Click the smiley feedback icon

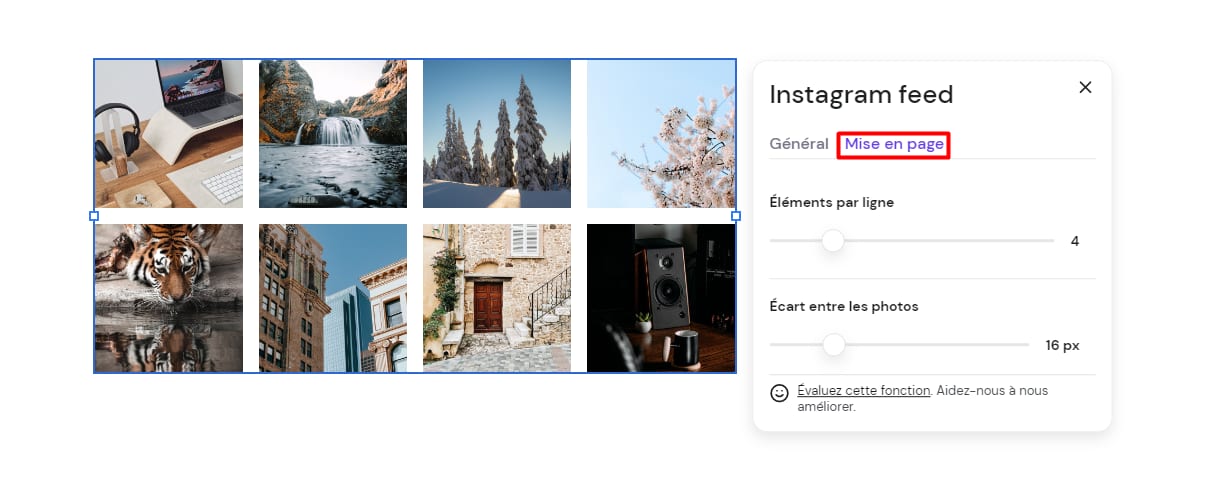click(x=780, y=393)
